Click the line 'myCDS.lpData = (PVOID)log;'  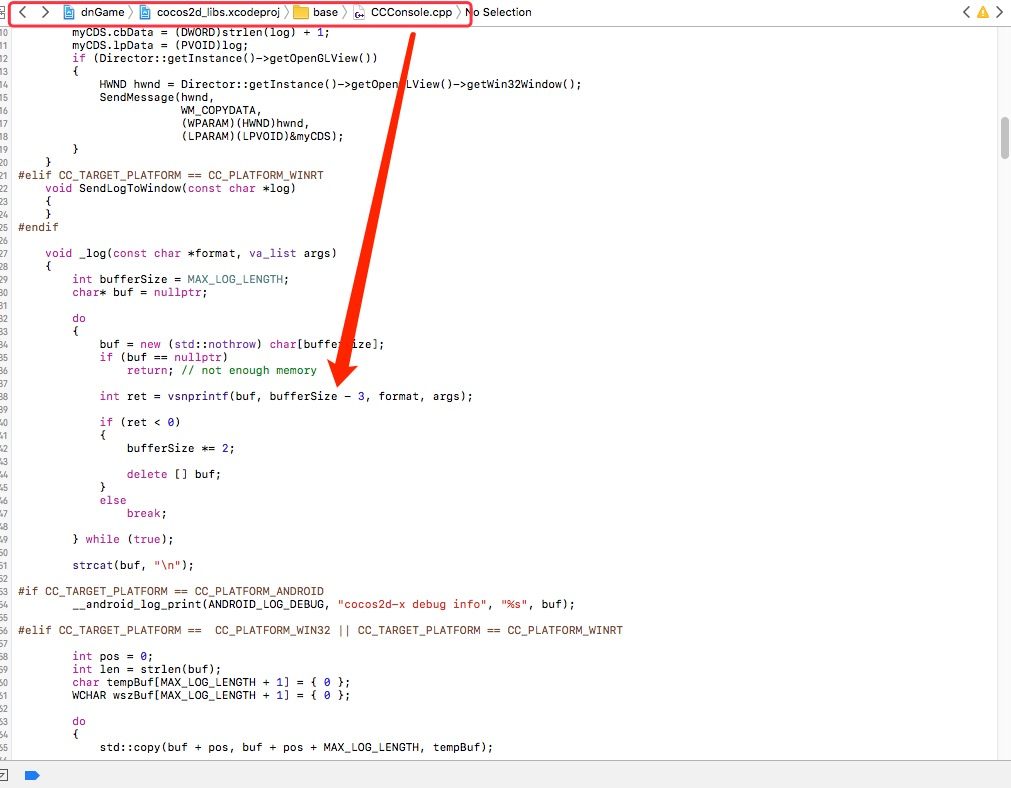coord(160,45)
